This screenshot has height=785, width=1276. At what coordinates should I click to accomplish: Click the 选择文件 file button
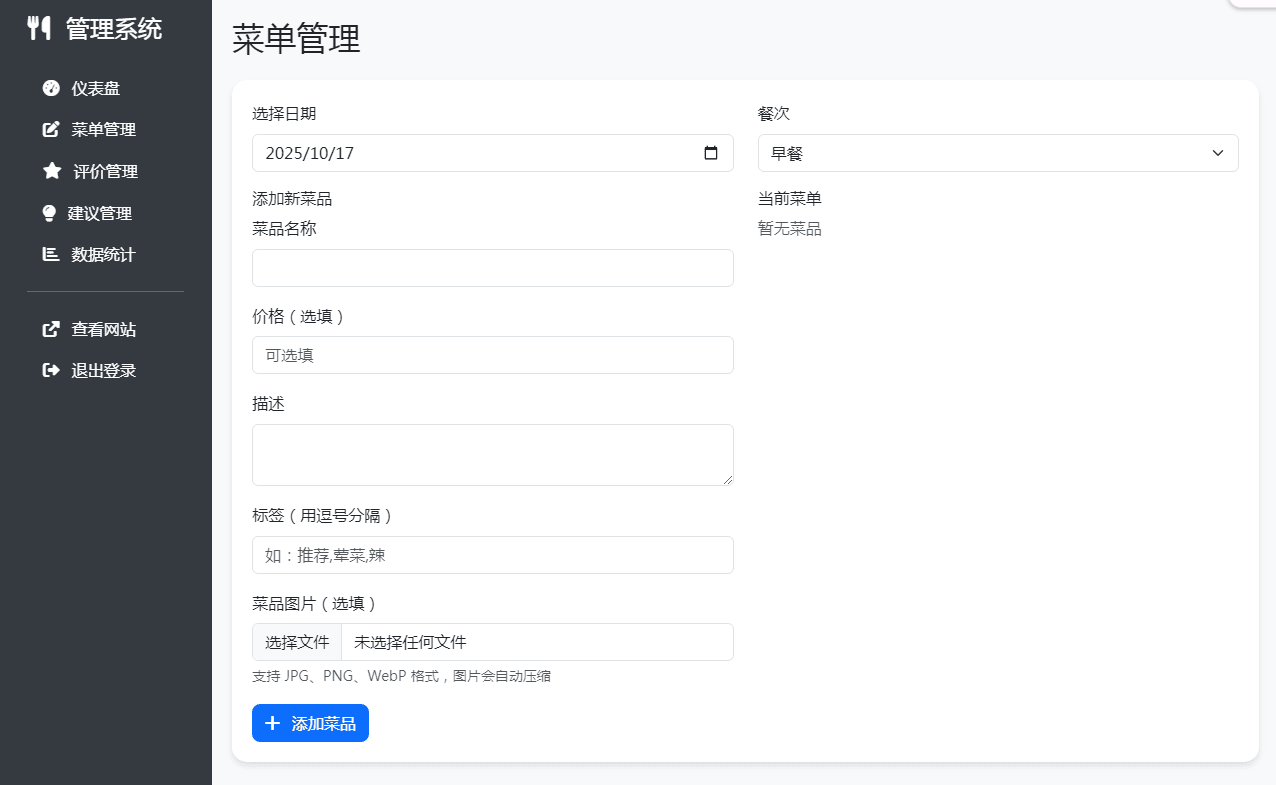point(297,642)
